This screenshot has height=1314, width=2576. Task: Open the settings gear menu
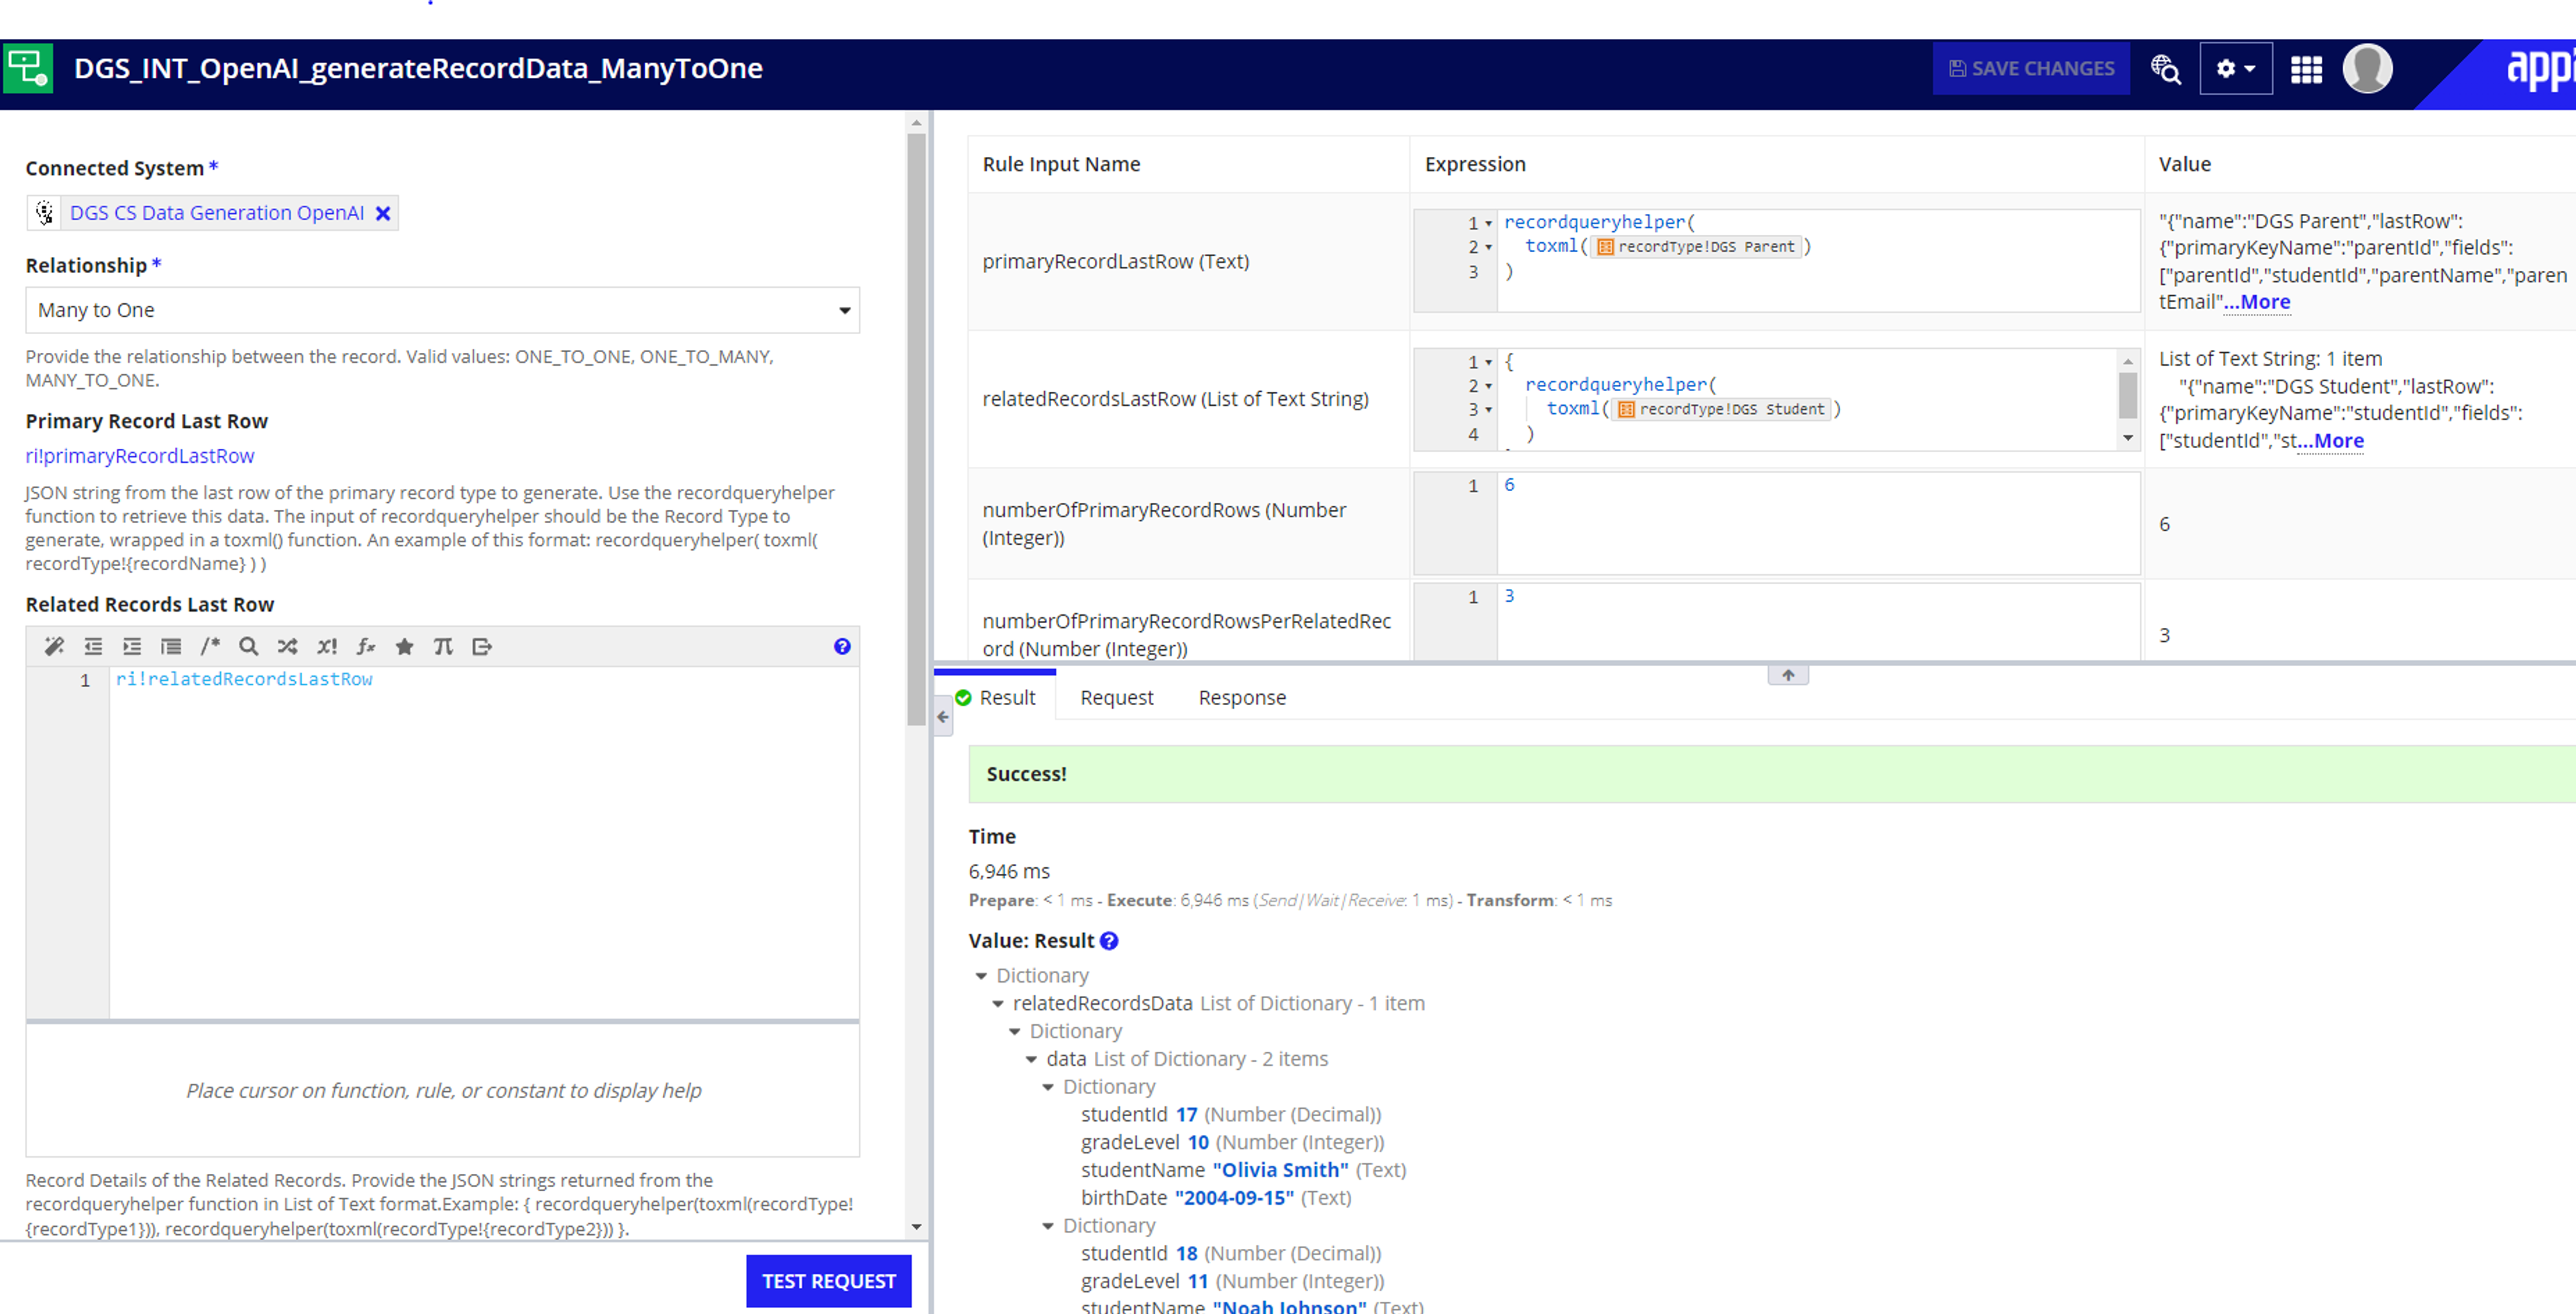[2235, 69]
